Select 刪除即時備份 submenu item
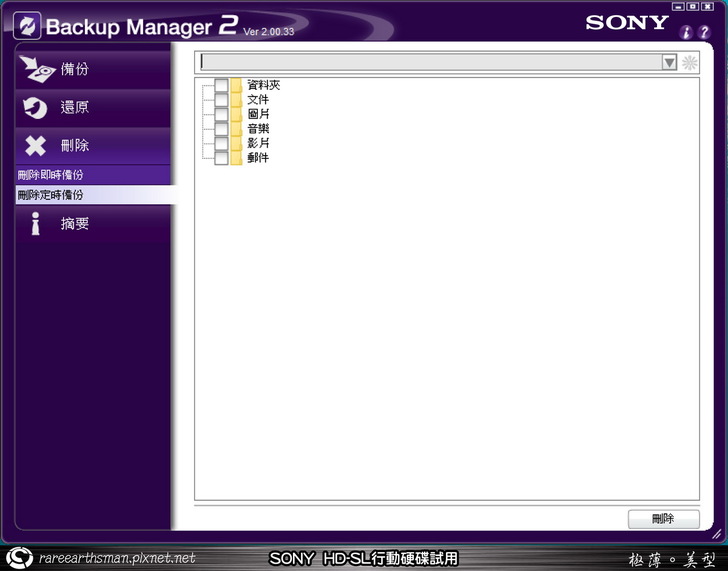The height and width of the screenshot is (571, 728). point(50,175)
